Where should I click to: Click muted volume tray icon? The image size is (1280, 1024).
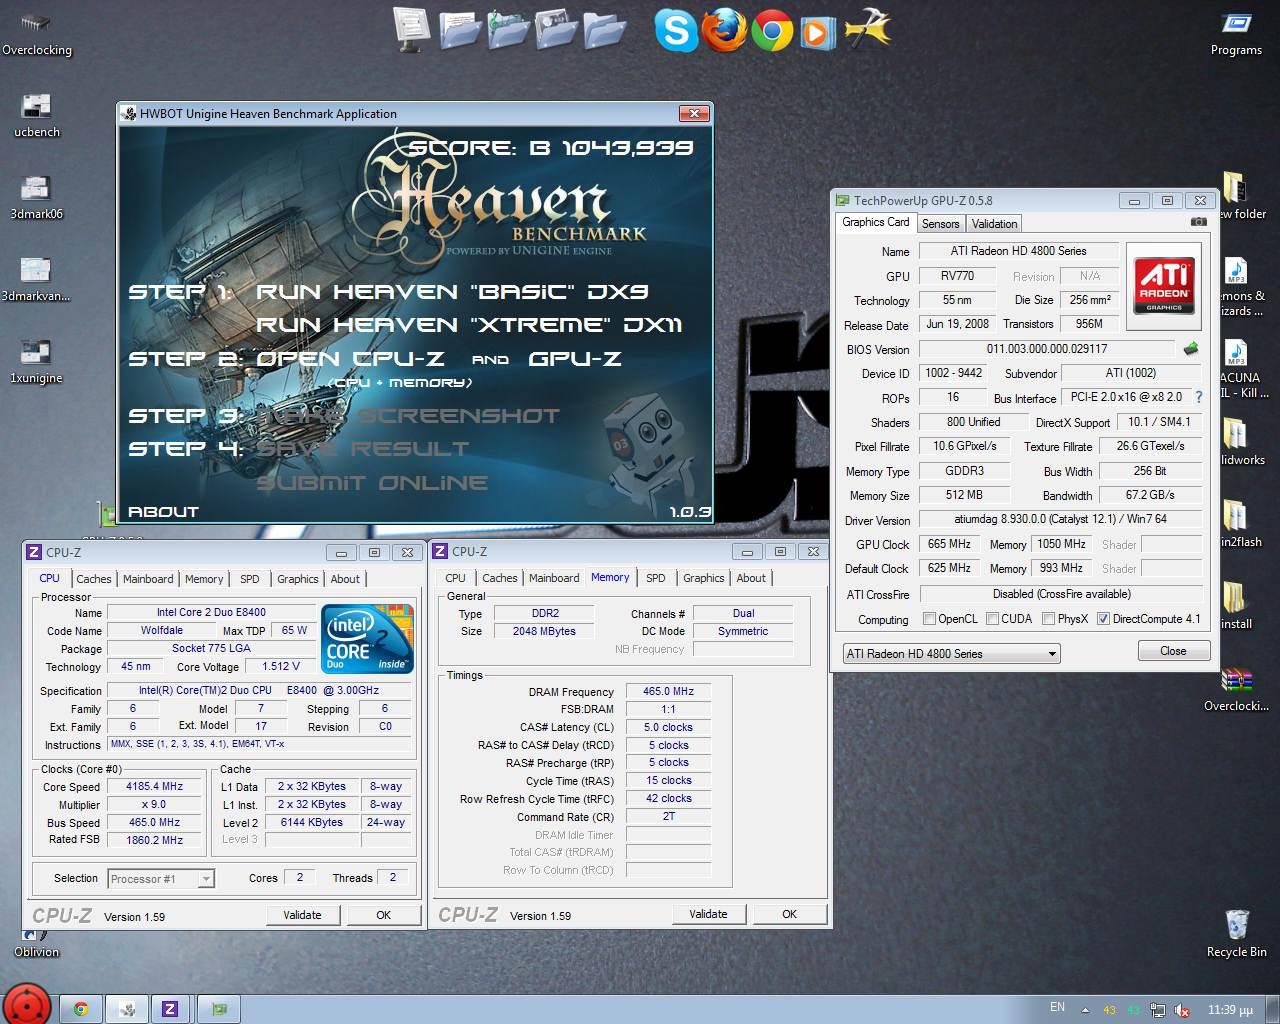pos(1183,1010)
